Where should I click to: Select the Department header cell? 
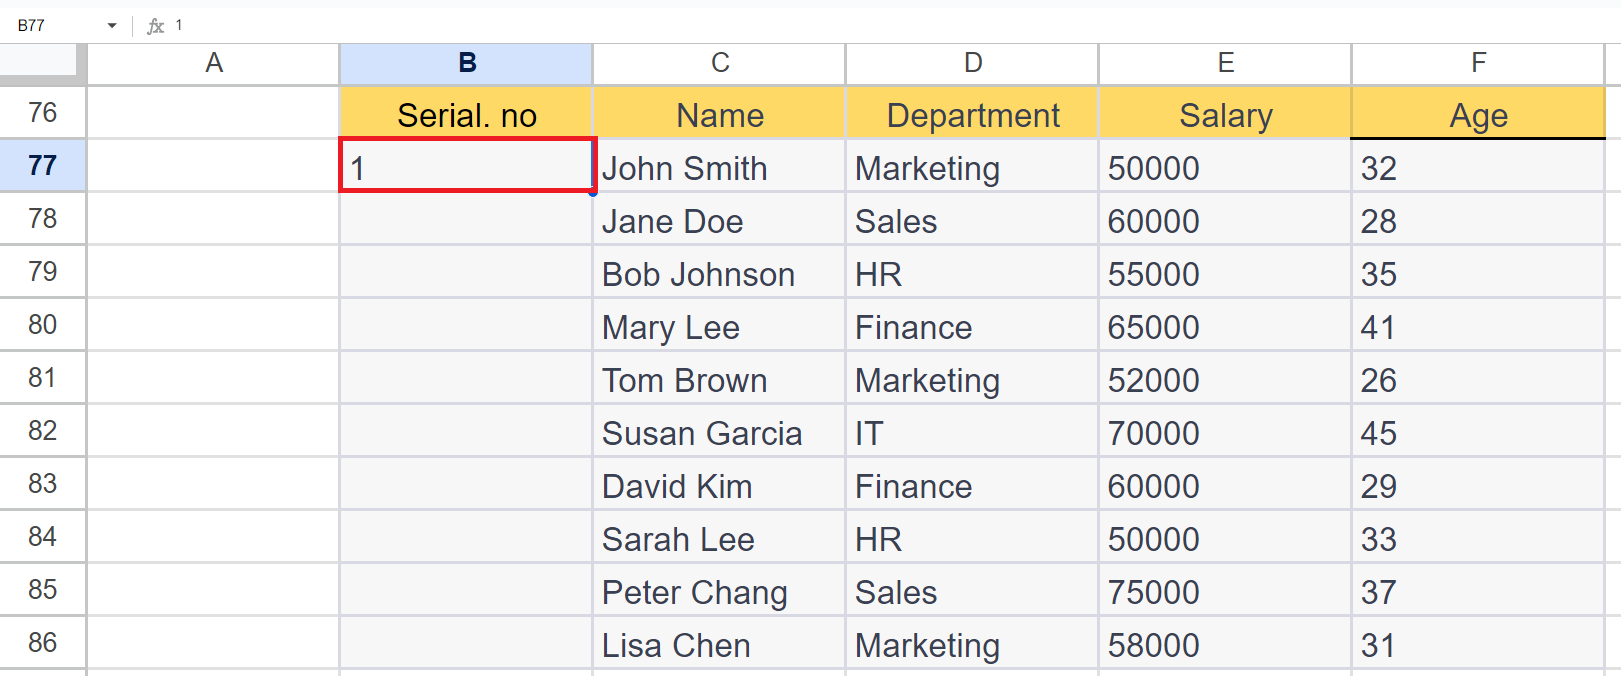[971, 113]
